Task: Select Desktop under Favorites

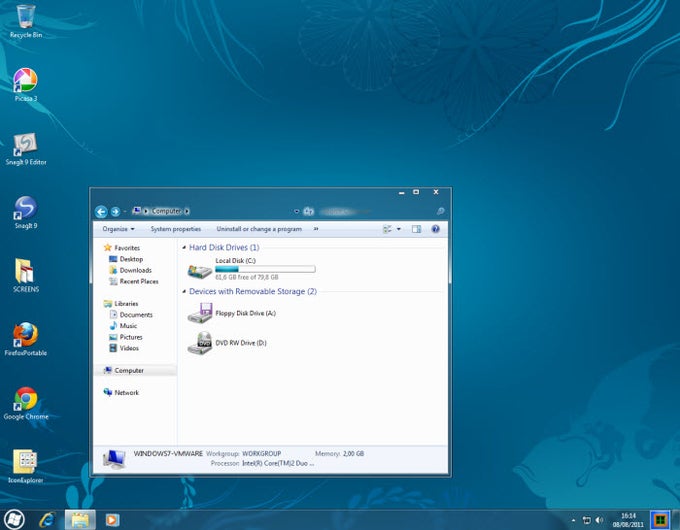Action: tap(131, 259)
